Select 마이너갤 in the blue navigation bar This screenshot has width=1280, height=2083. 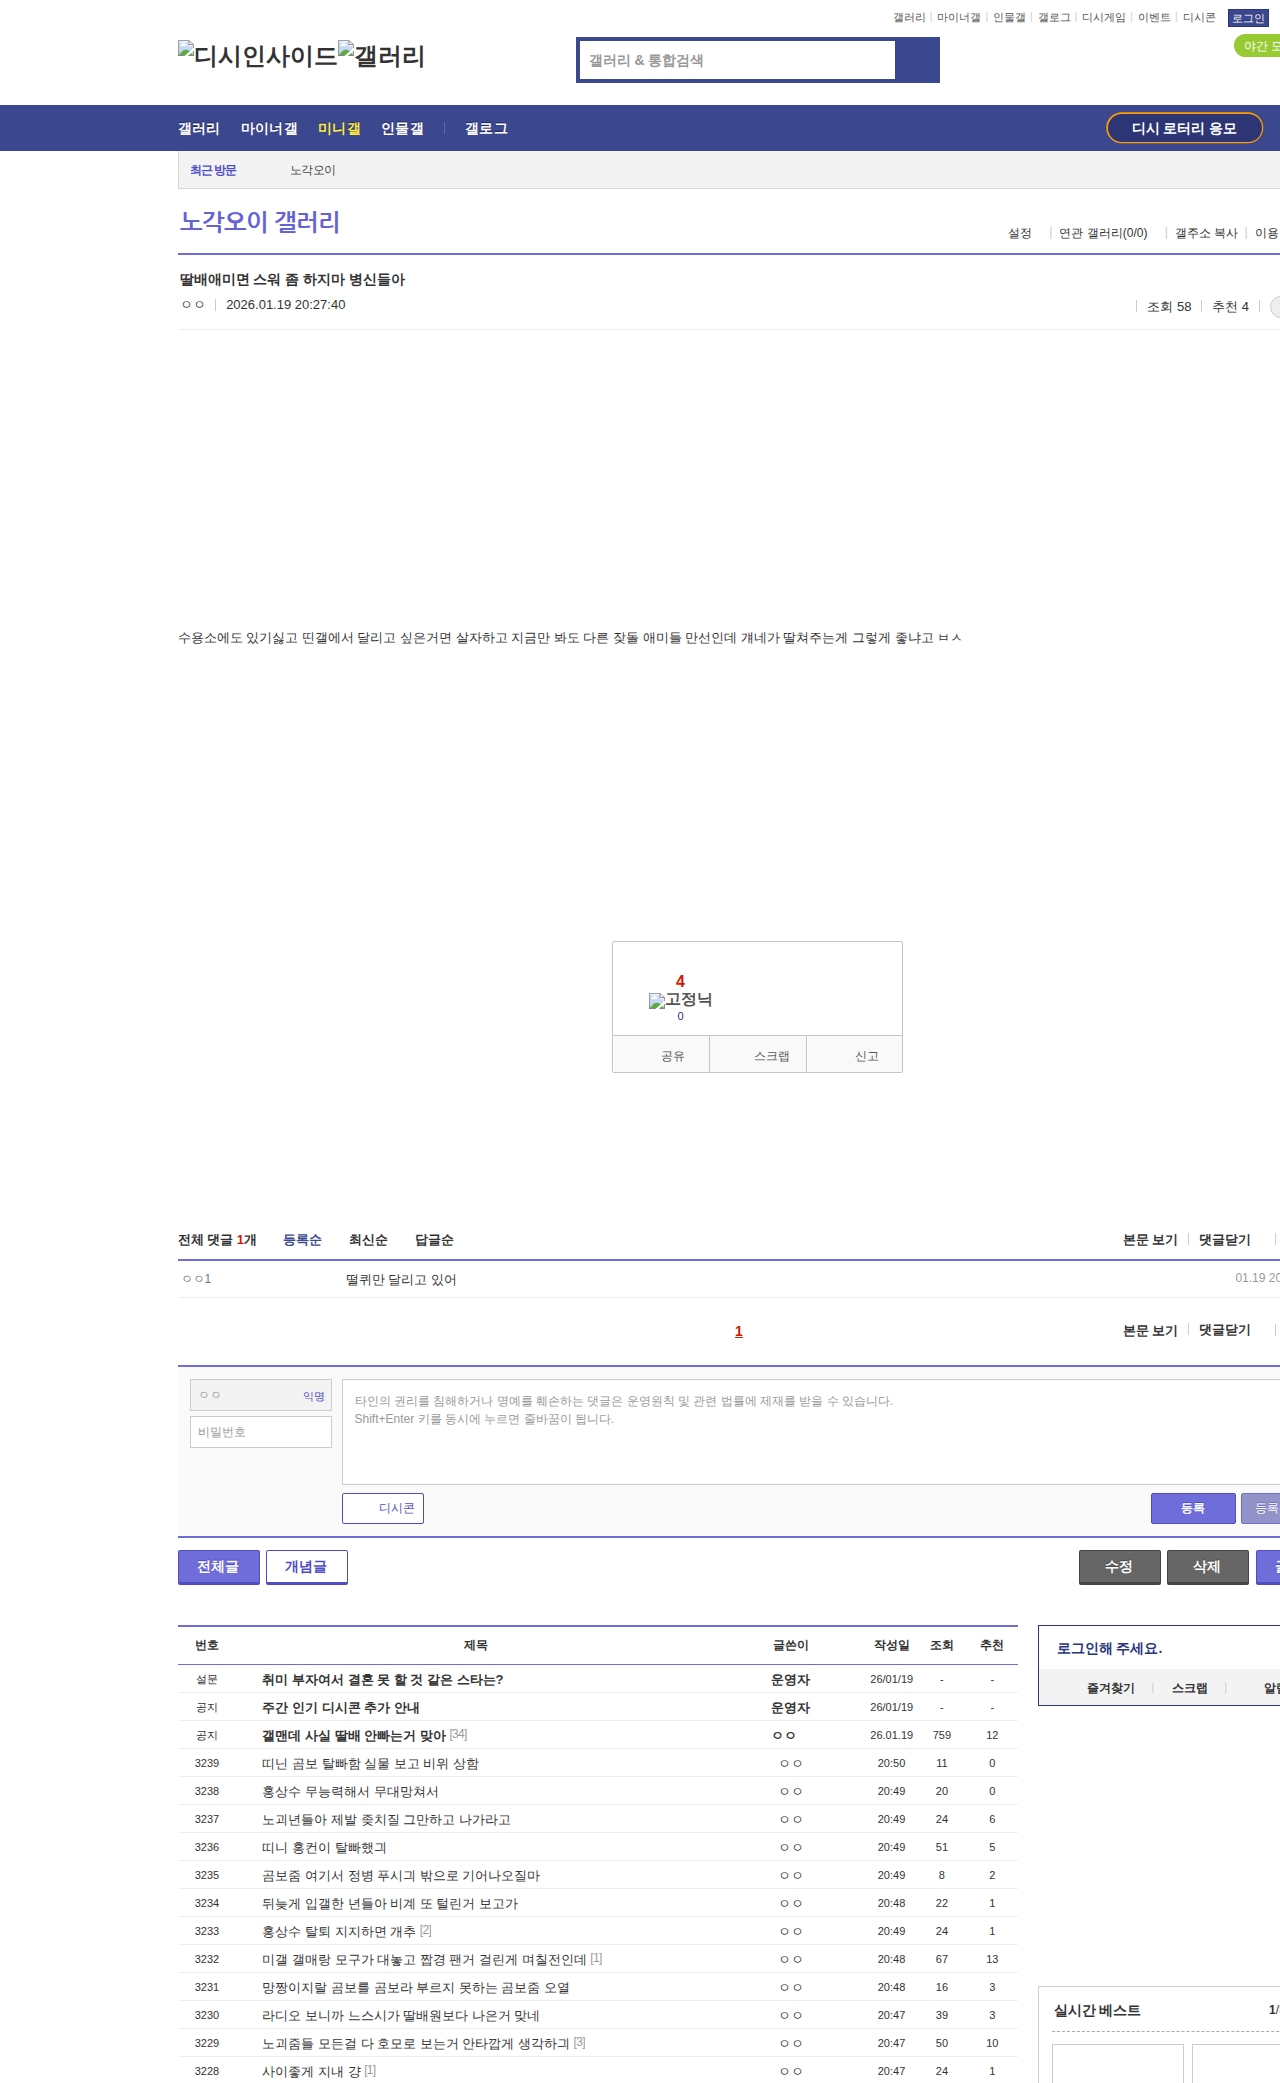point(269,129)
